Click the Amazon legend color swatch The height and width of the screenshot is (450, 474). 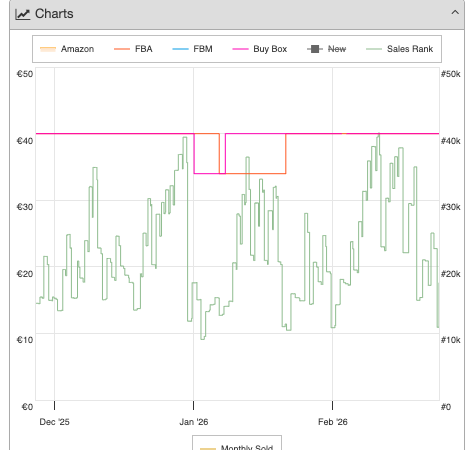(48, 49)
